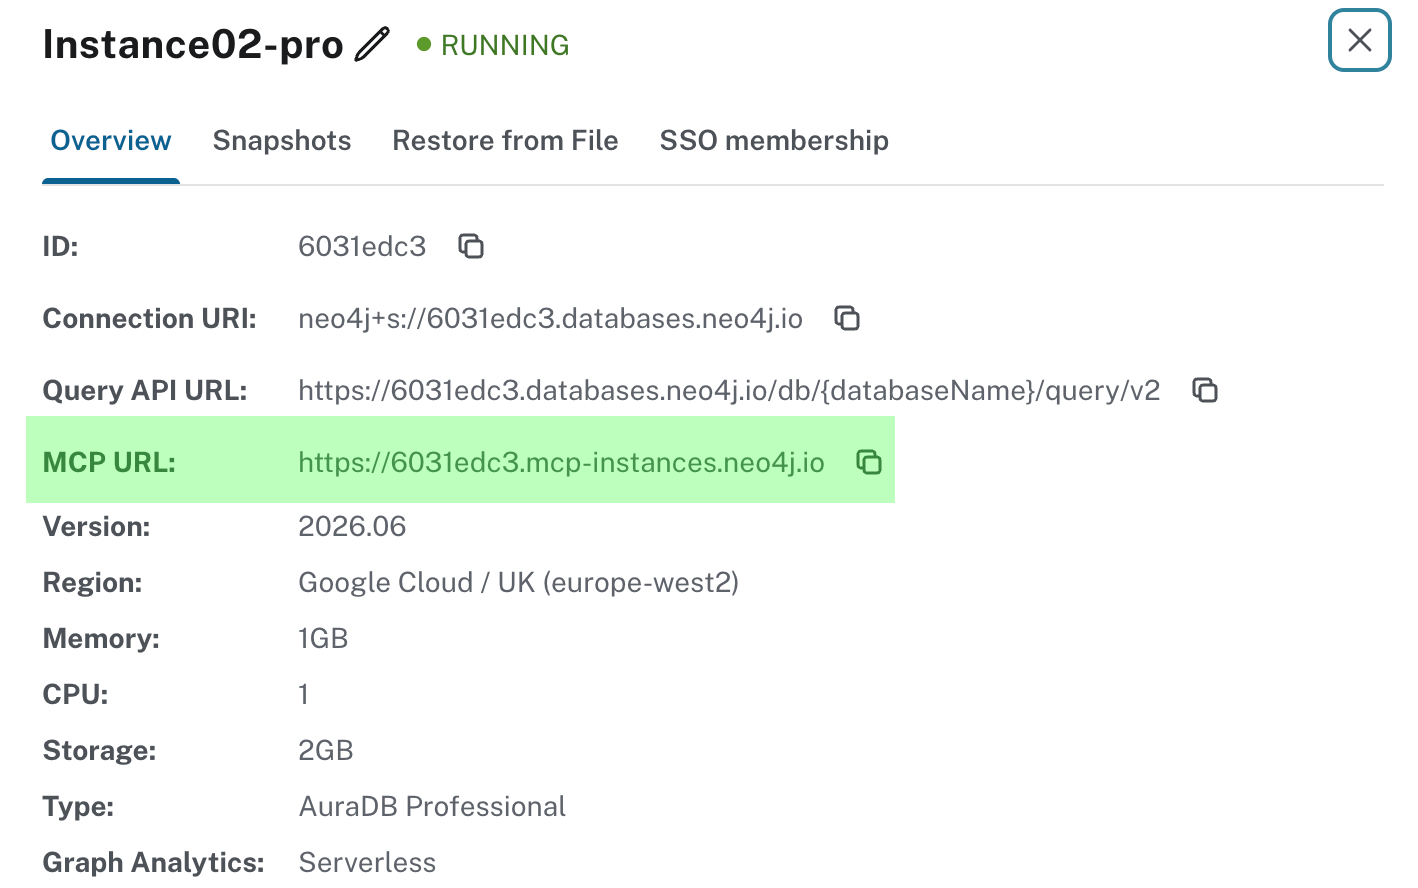Select the Query API URL text
The width and height of the screenshot is (1418, 888).
point(729,390)
